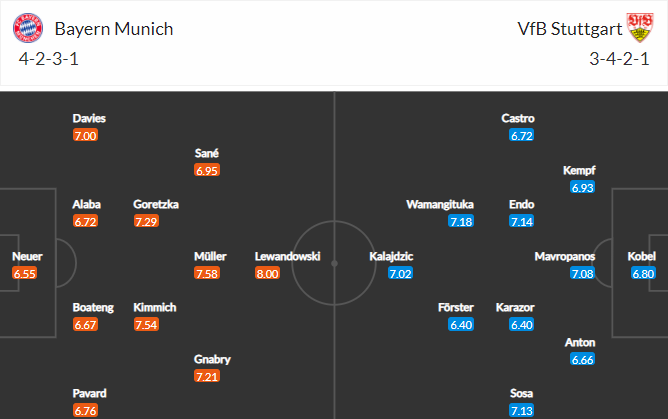
Task: Choose Davies on the Bayern side
Action: point(89,118)
